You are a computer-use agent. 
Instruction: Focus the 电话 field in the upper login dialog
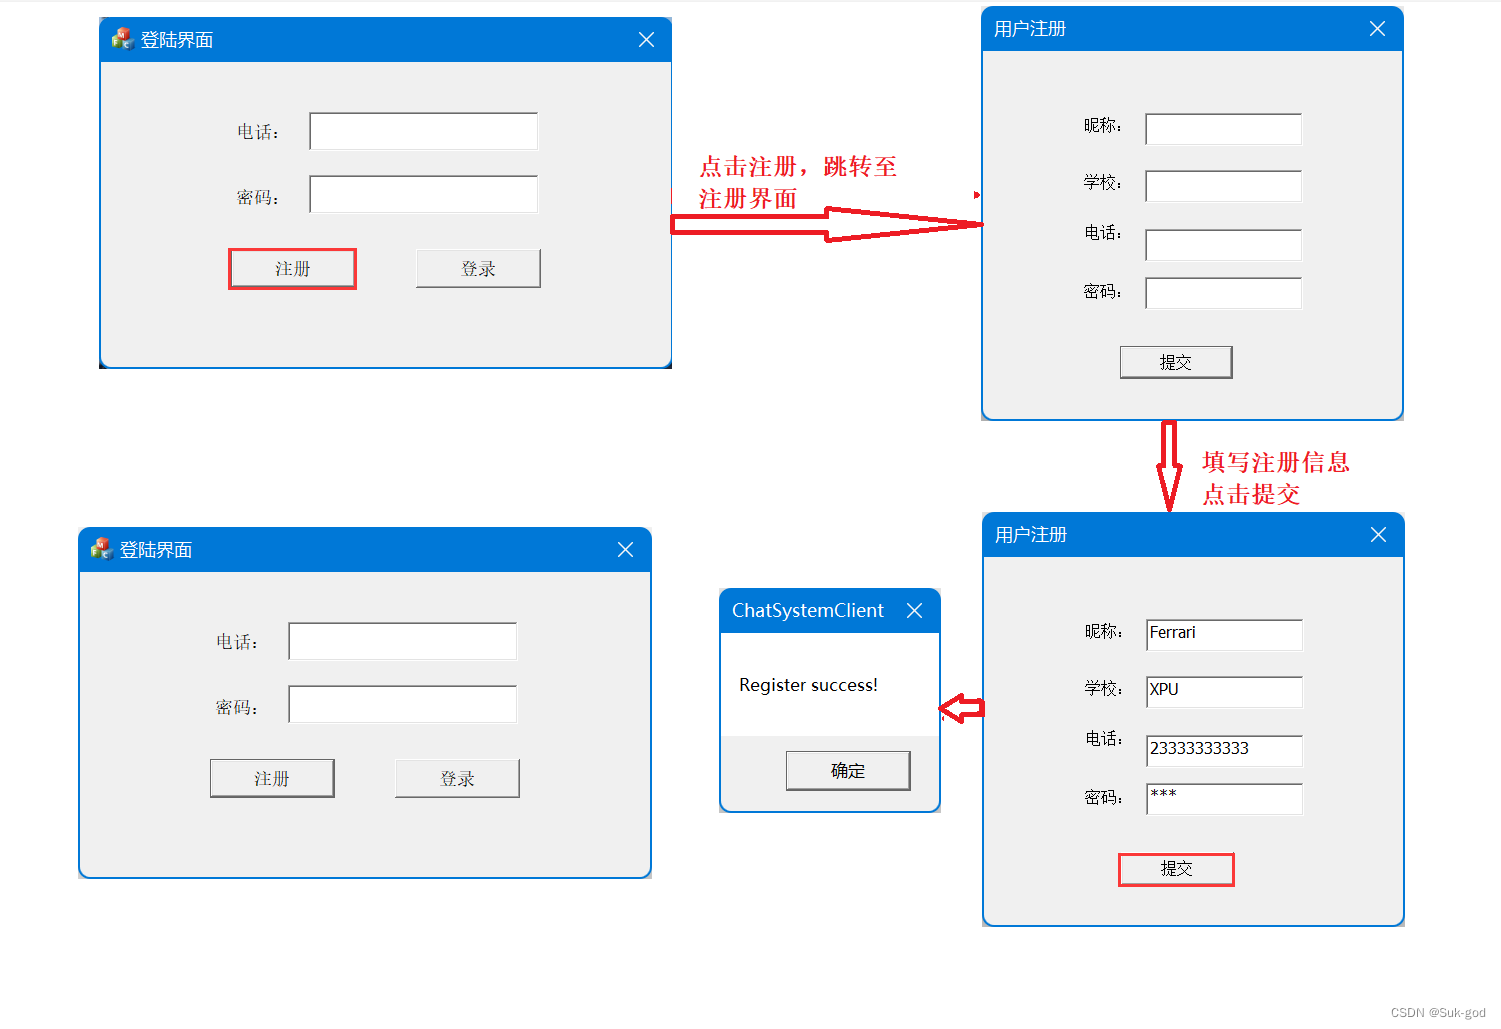[424, 131]
